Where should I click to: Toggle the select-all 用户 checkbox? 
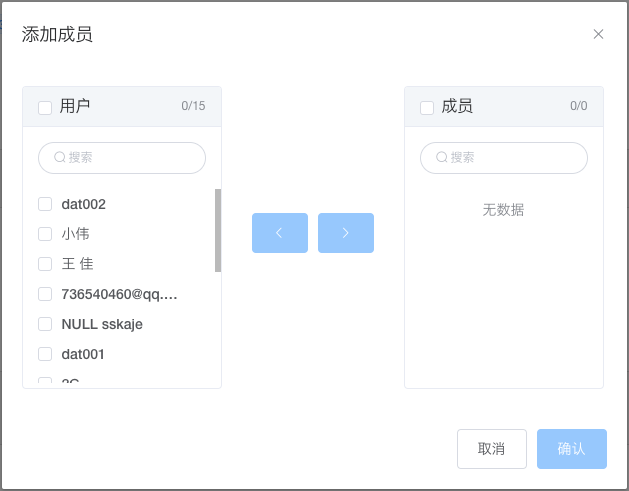click(45, 108)
